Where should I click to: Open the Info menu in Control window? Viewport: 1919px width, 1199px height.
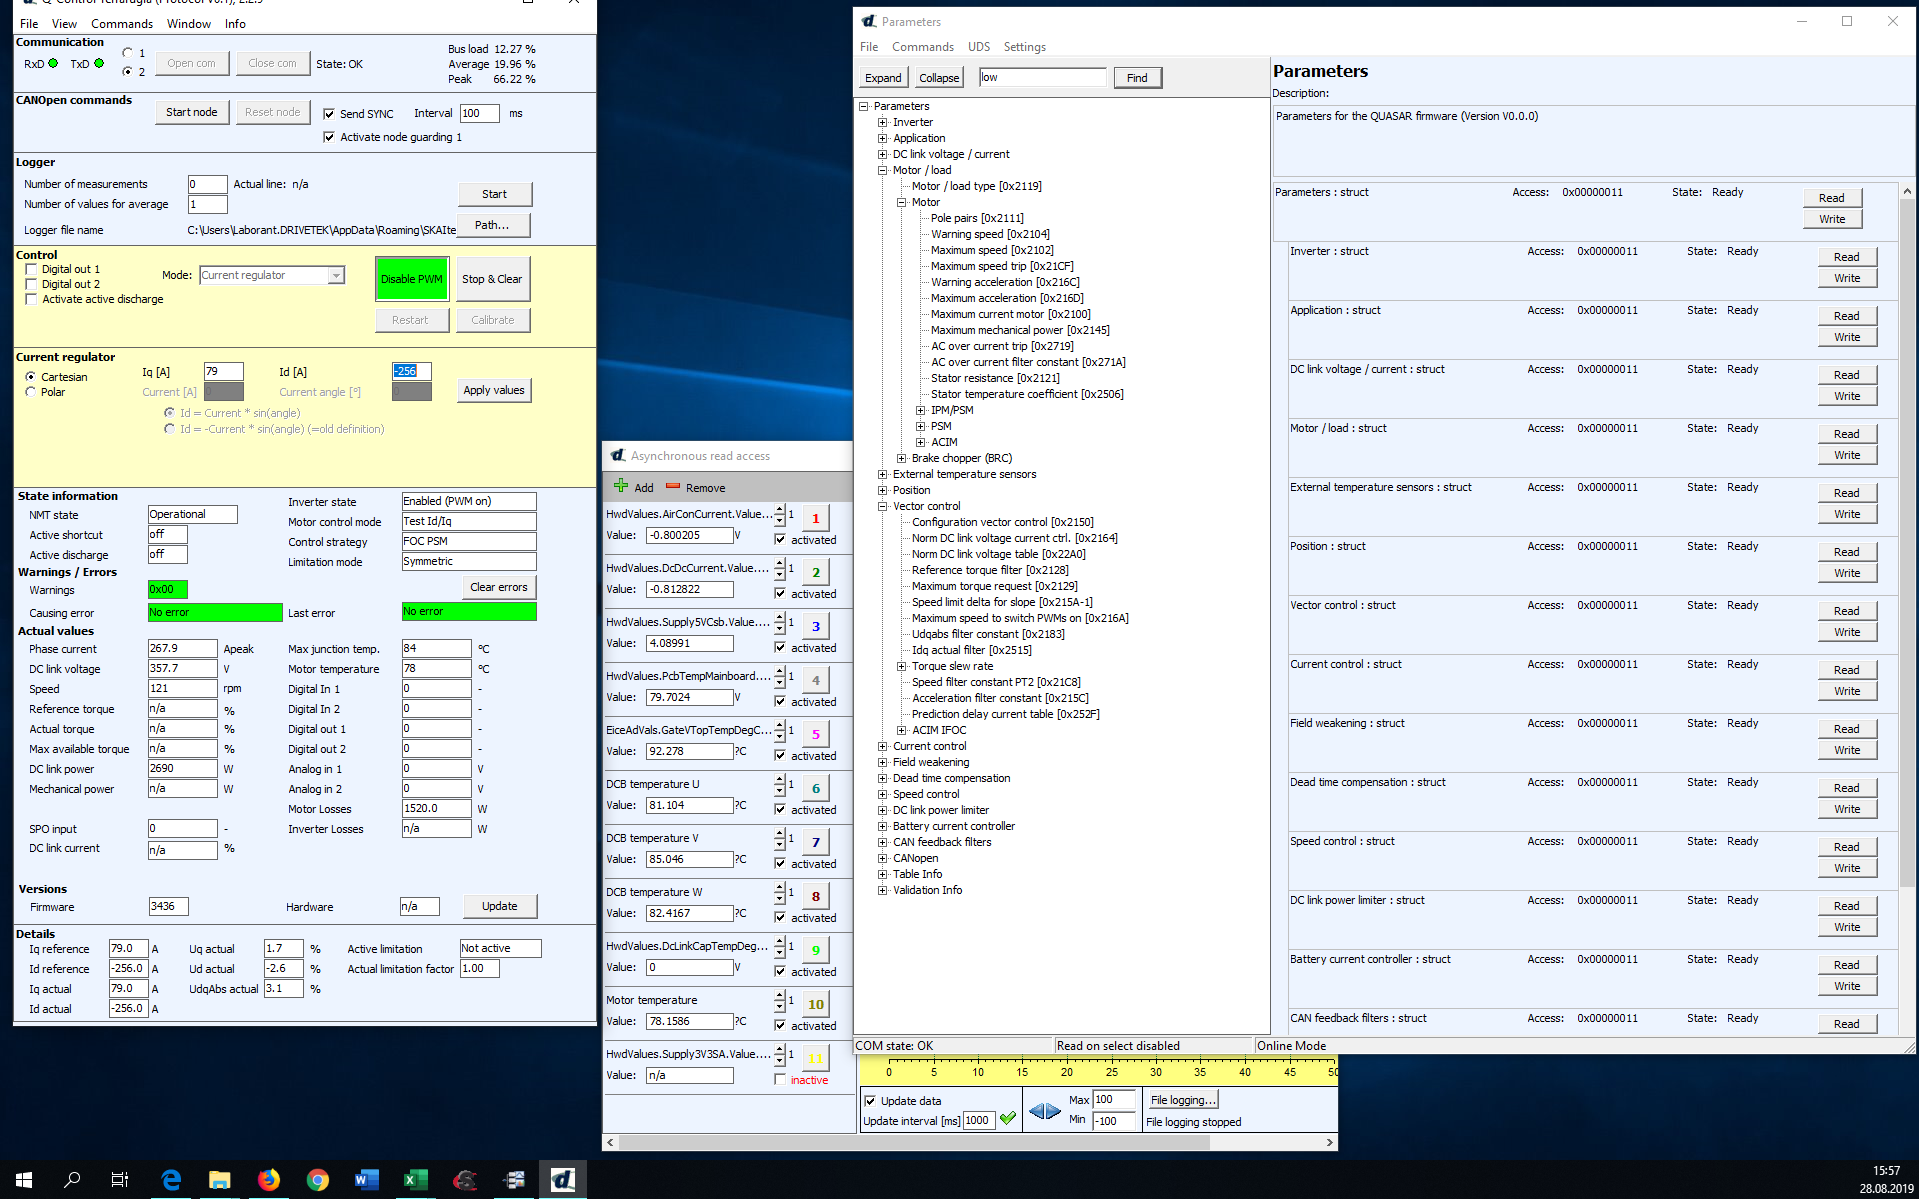point(235,24)
